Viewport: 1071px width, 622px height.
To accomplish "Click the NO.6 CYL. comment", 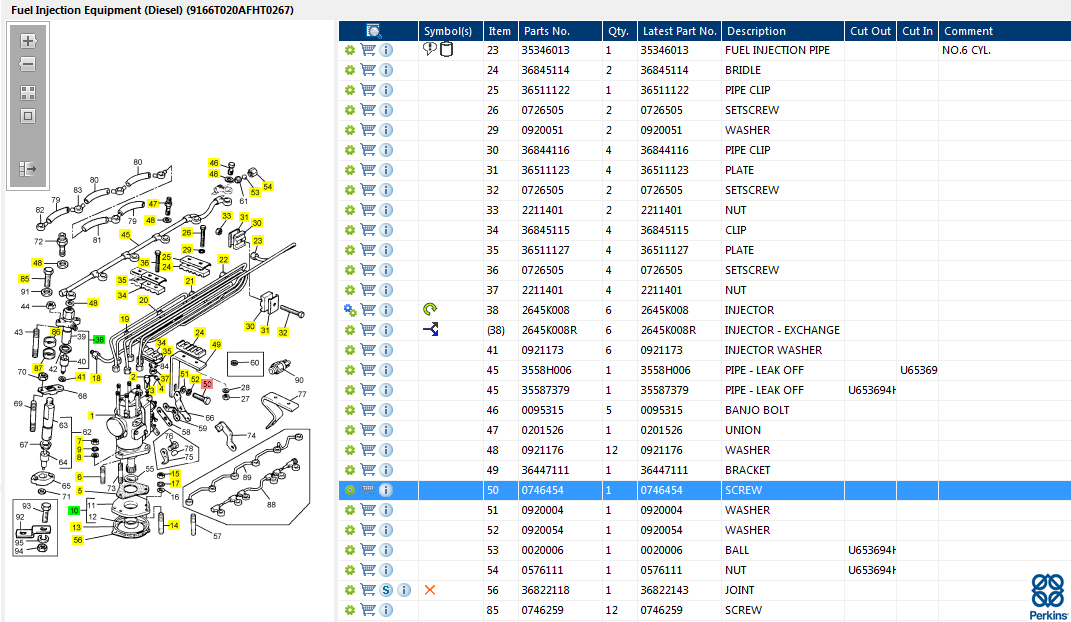I will click(x=966, y=50).
